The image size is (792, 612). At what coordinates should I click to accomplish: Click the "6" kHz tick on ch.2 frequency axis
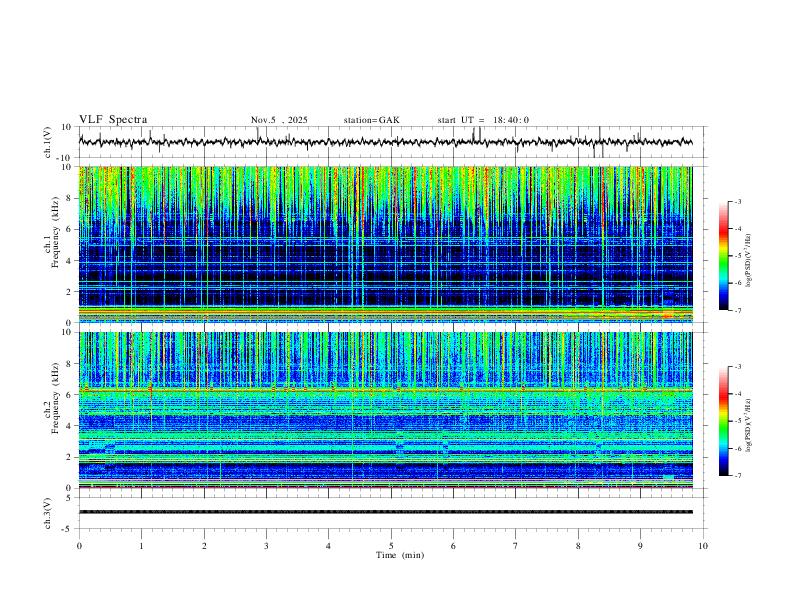[x=70, y=395]
